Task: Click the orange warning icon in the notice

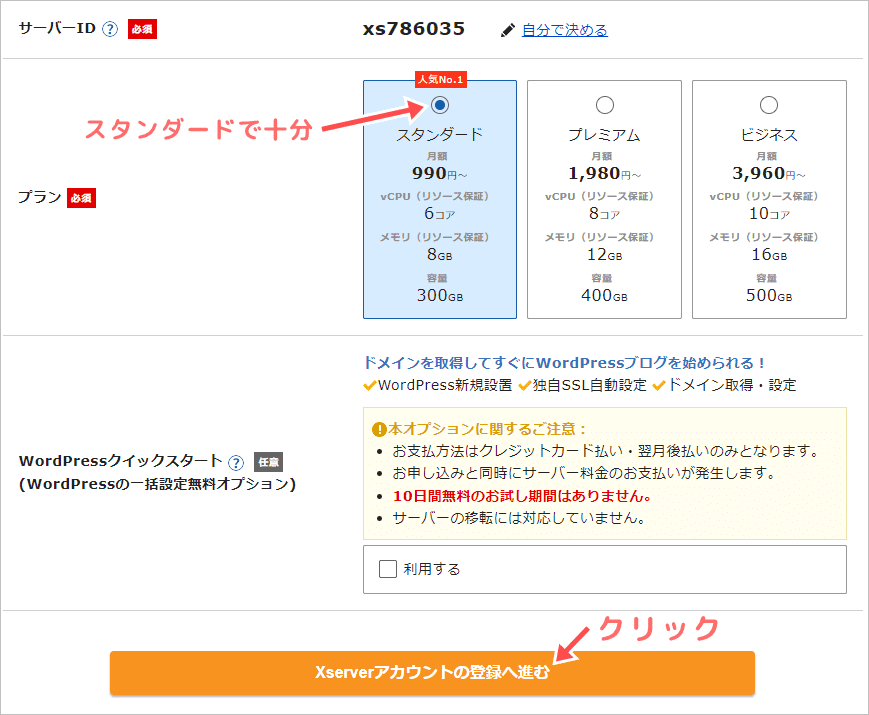Action: tap(379, 429)
